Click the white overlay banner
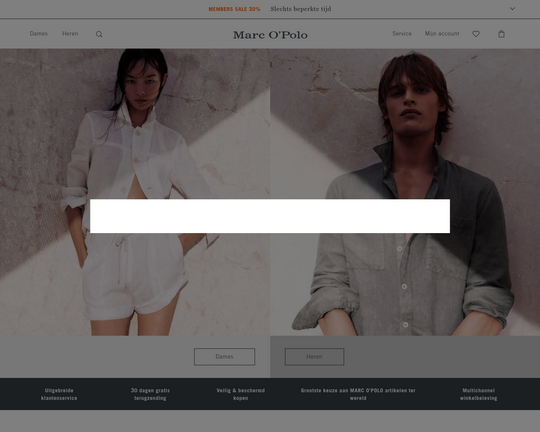This screenshot has height=432, width=540. [x=270, y=216]
